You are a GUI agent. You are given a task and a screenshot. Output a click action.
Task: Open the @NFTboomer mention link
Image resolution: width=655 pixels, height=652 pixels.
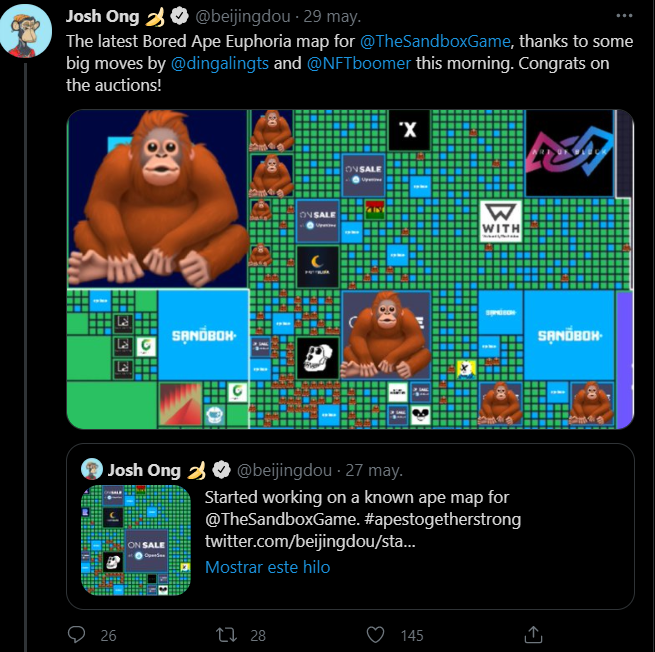pyautogui.click(x=359, y=63)
